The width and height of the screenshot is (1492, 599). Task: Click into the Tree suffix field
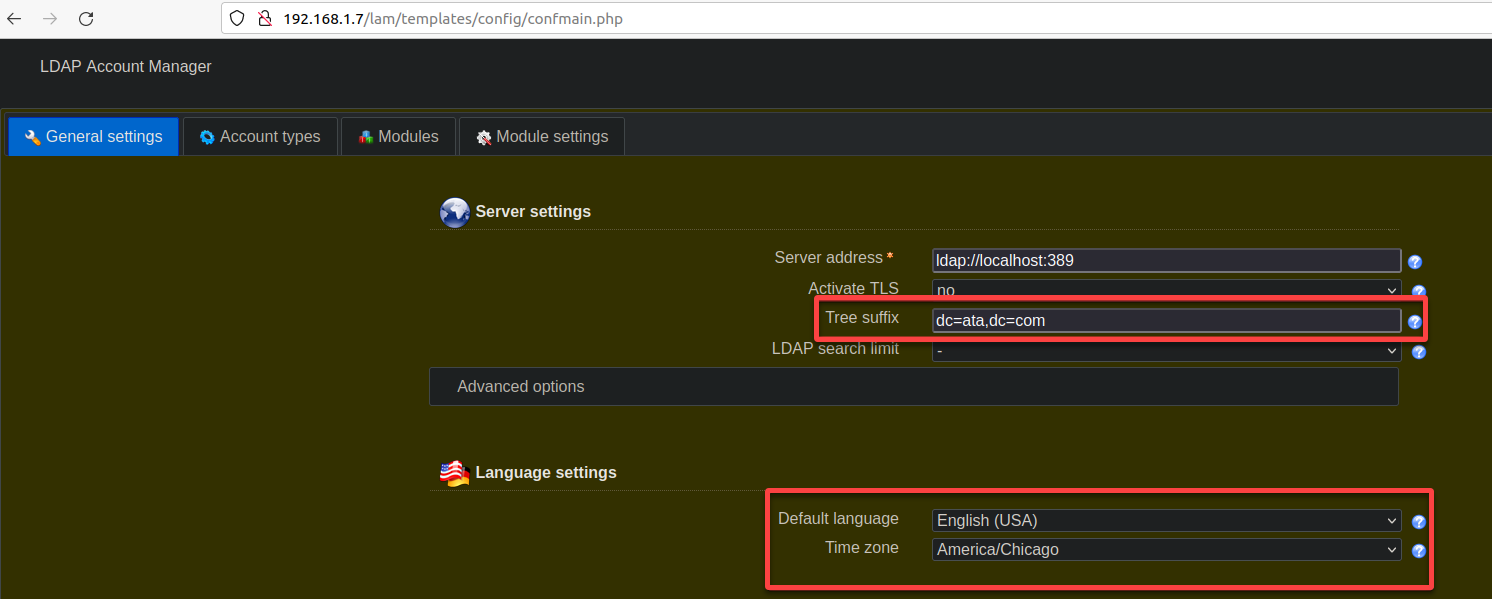(1166, 320)
